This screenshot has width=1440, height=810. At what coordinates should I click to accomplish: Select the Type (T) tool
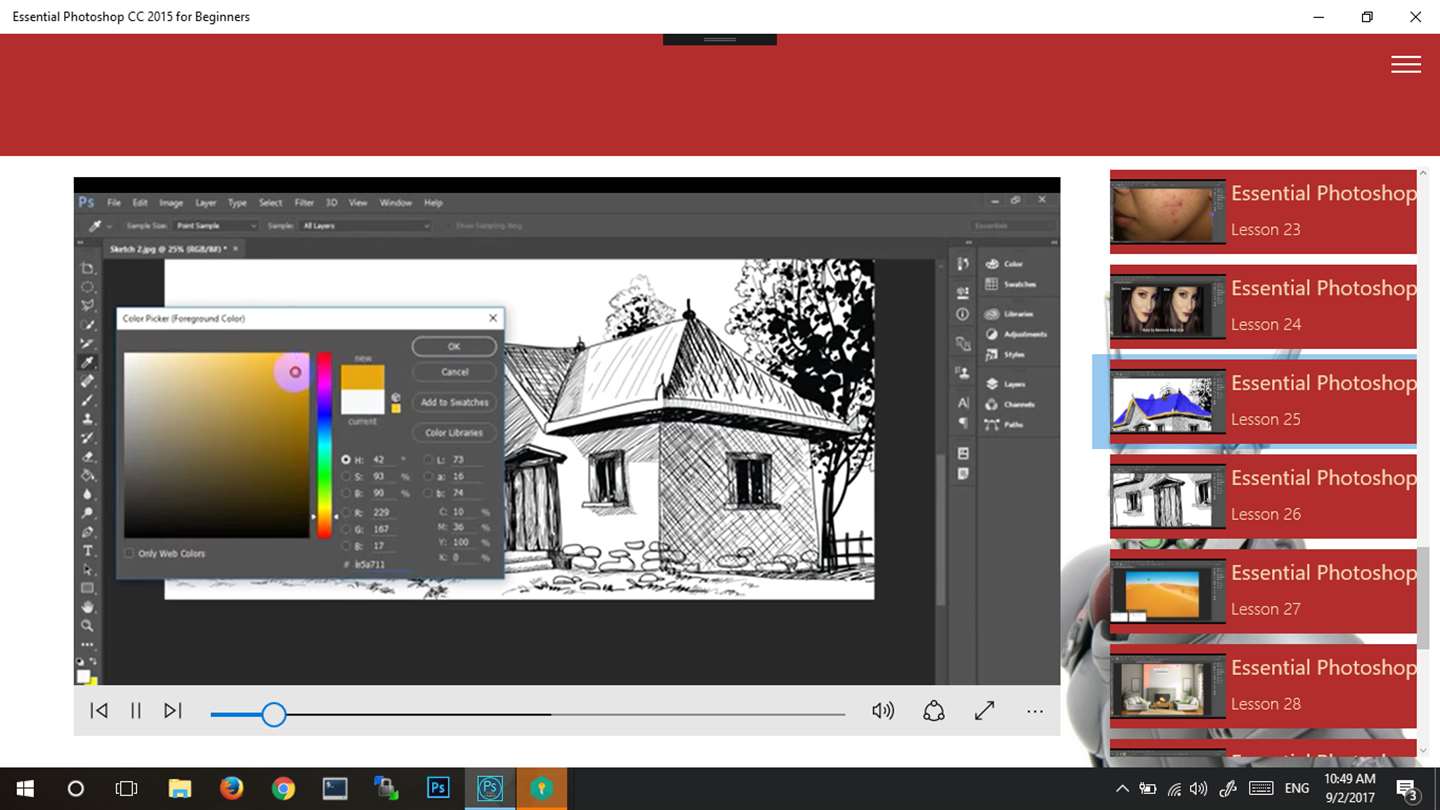coord(88,551)
